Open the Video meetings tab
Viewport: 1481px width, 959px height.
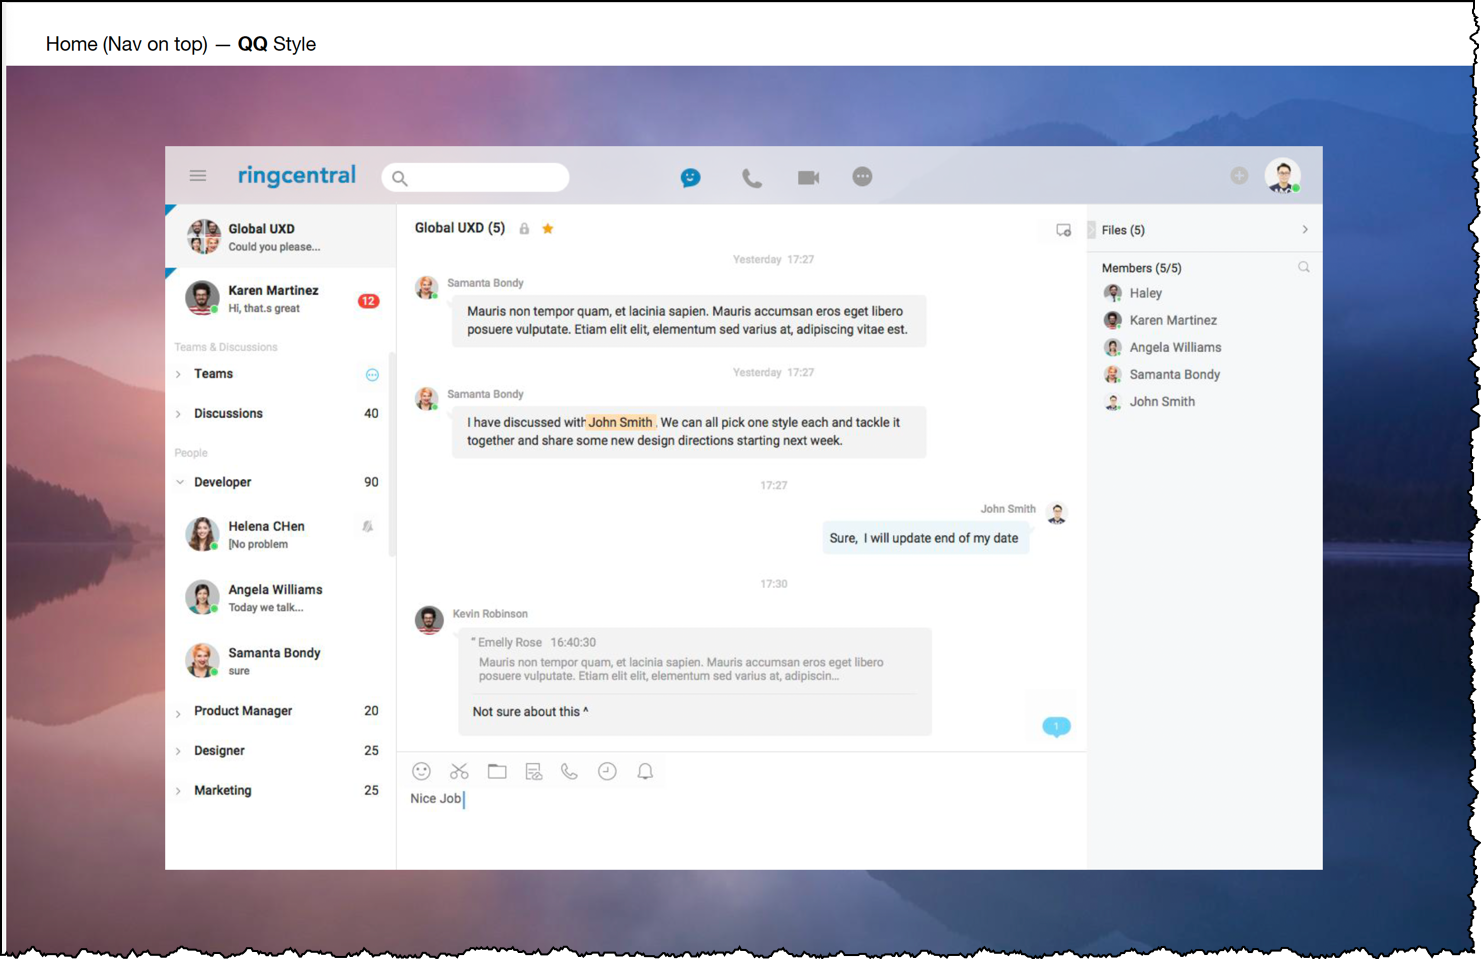808,177
